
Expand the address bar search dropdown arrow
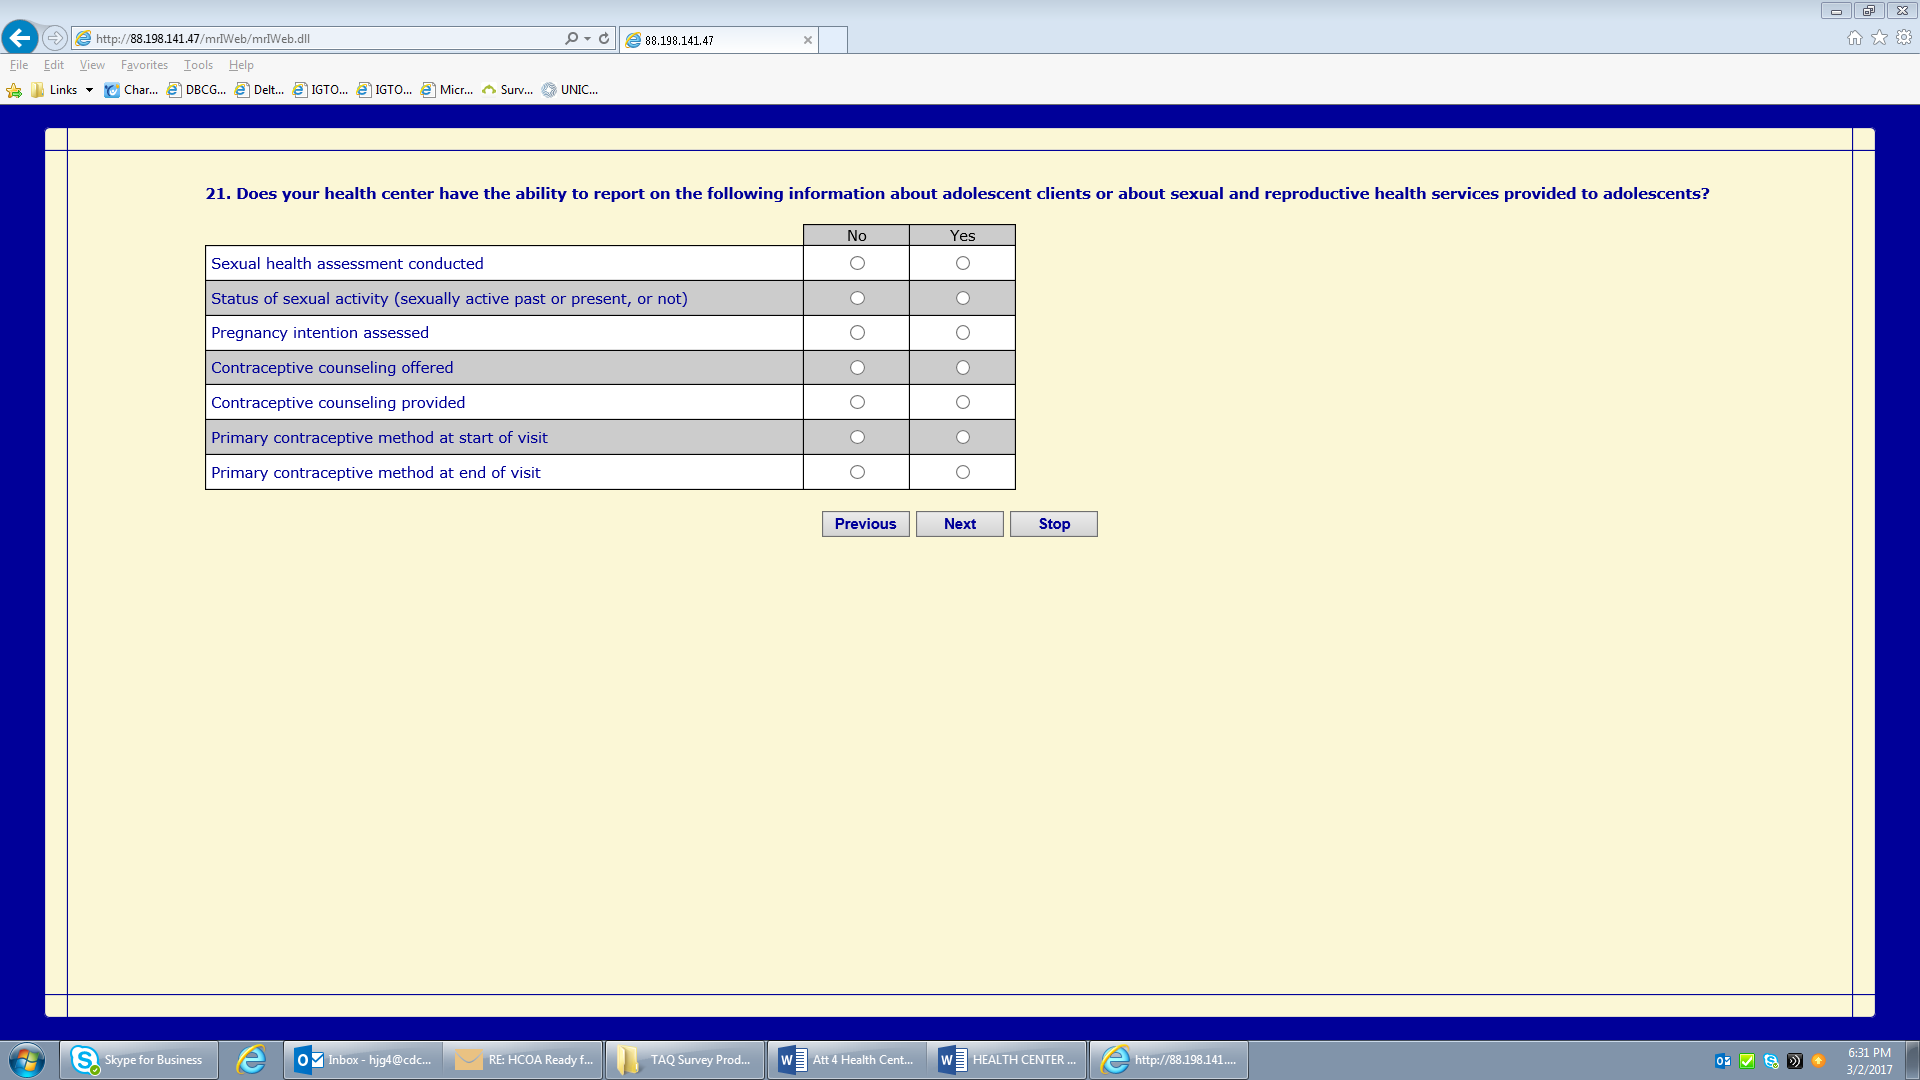click(x=587, y=38)
